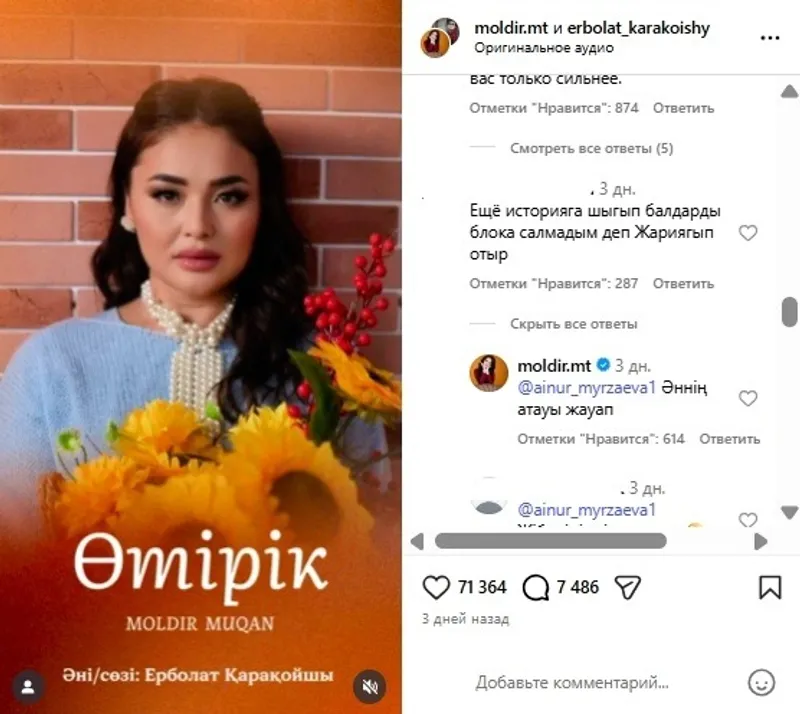
Task: Share the post with paper plane icon
Action: point(628,587)
